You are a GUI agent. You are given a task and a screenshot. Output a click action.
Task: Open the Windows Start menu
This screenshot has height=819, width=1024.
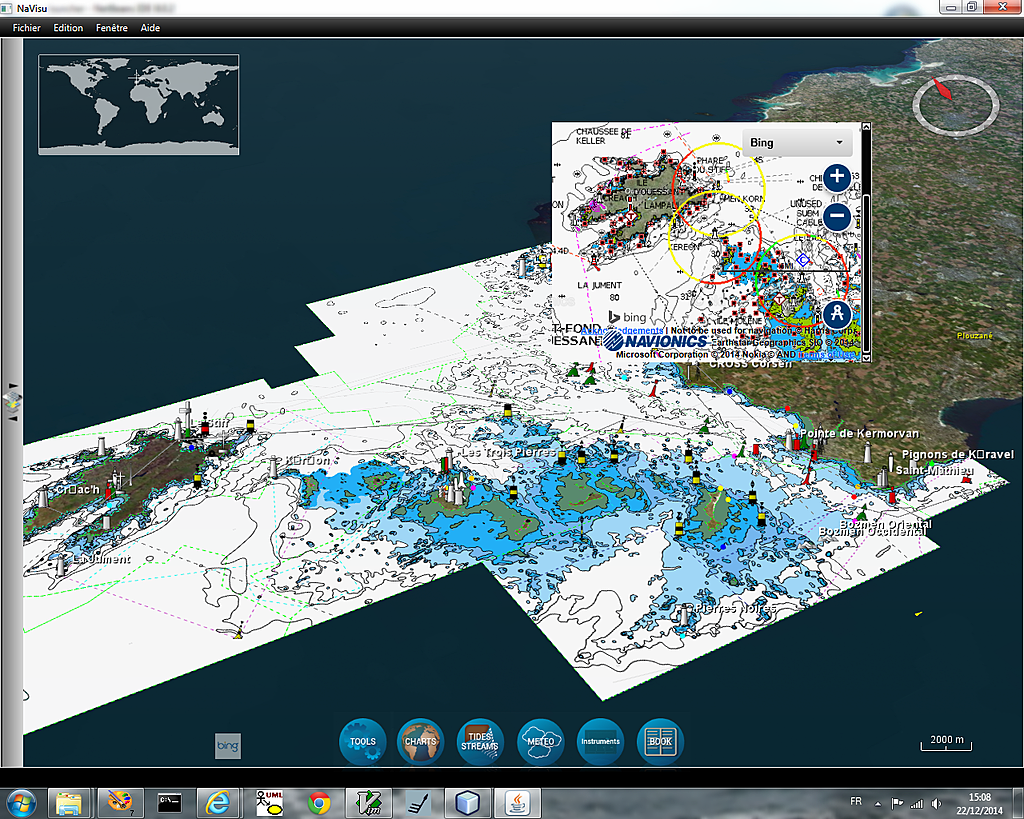point(20,803)
